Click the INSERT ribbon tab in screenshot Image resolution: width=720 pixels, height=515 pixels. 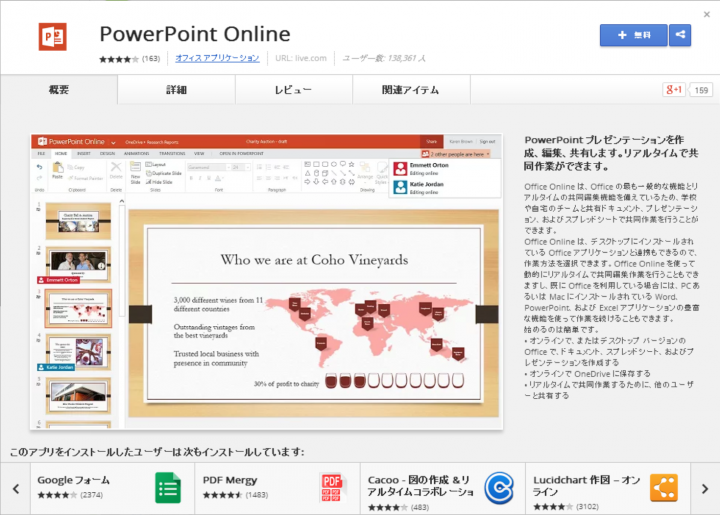pyautogui.click(x=84, y=153)
